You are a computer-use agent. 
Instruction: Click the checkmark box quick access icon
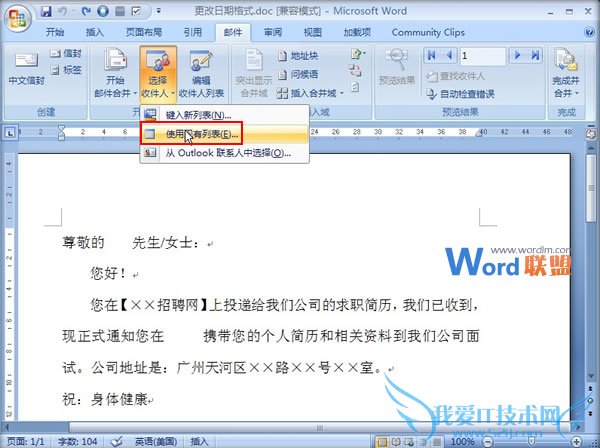136,11
